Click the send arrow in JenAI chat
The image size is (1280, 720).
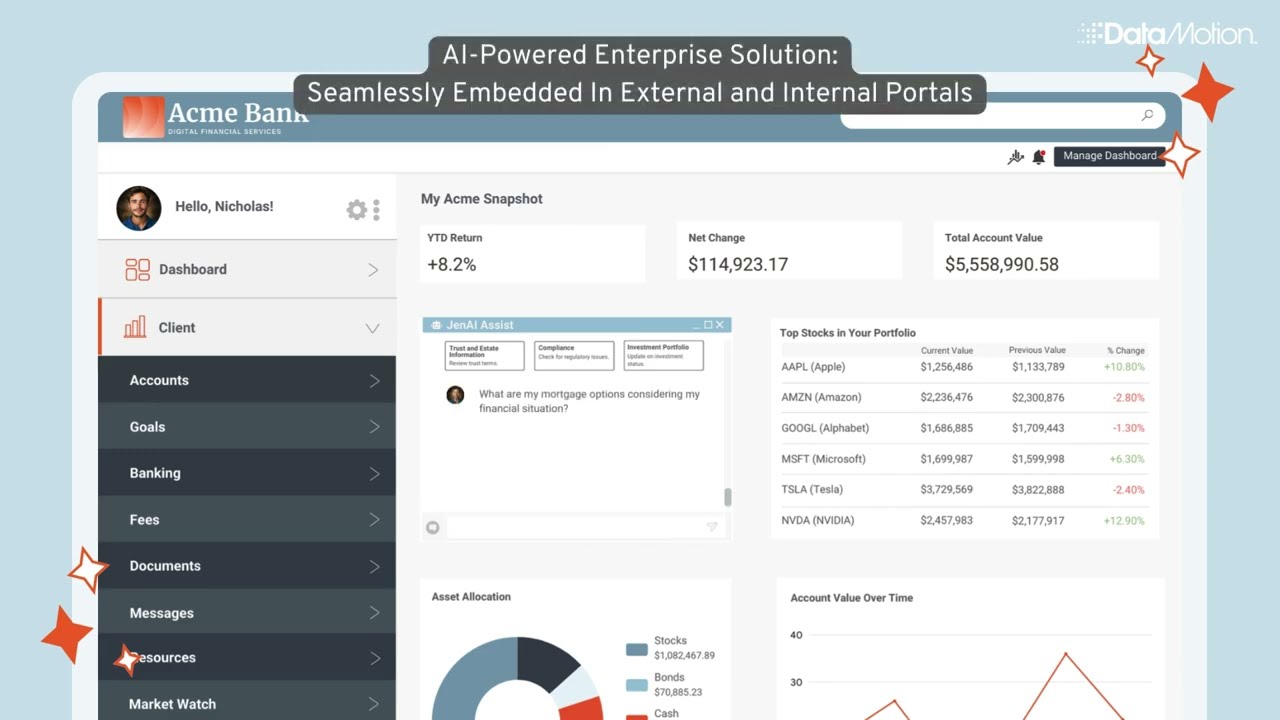pos(712,527)
